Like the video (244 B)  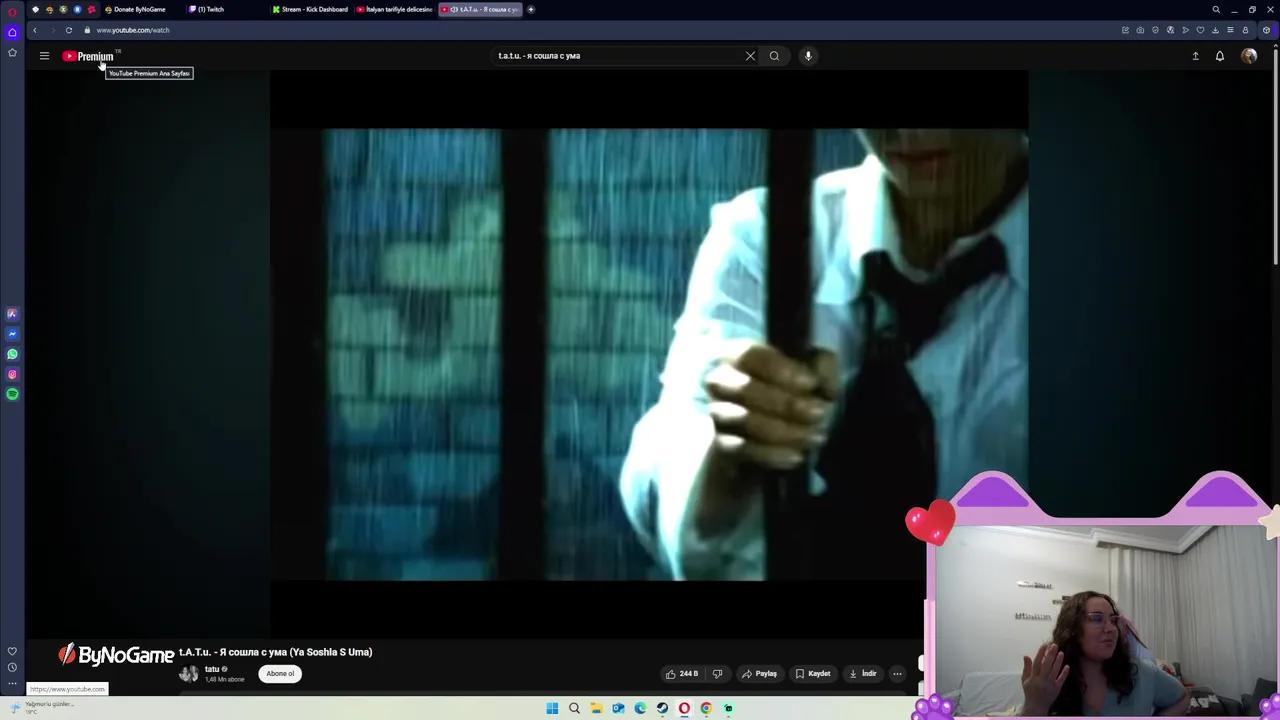[682, 674]
